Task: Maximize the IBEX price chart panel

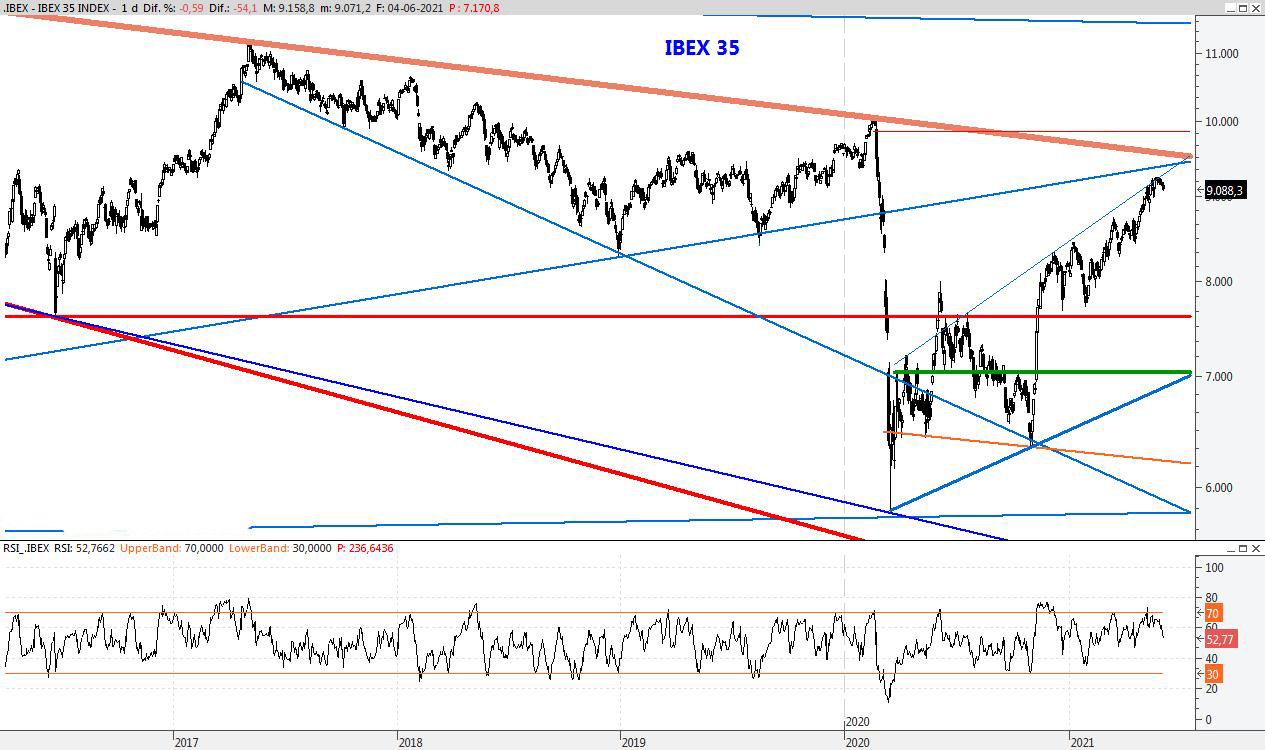Action: [1243, 8]
